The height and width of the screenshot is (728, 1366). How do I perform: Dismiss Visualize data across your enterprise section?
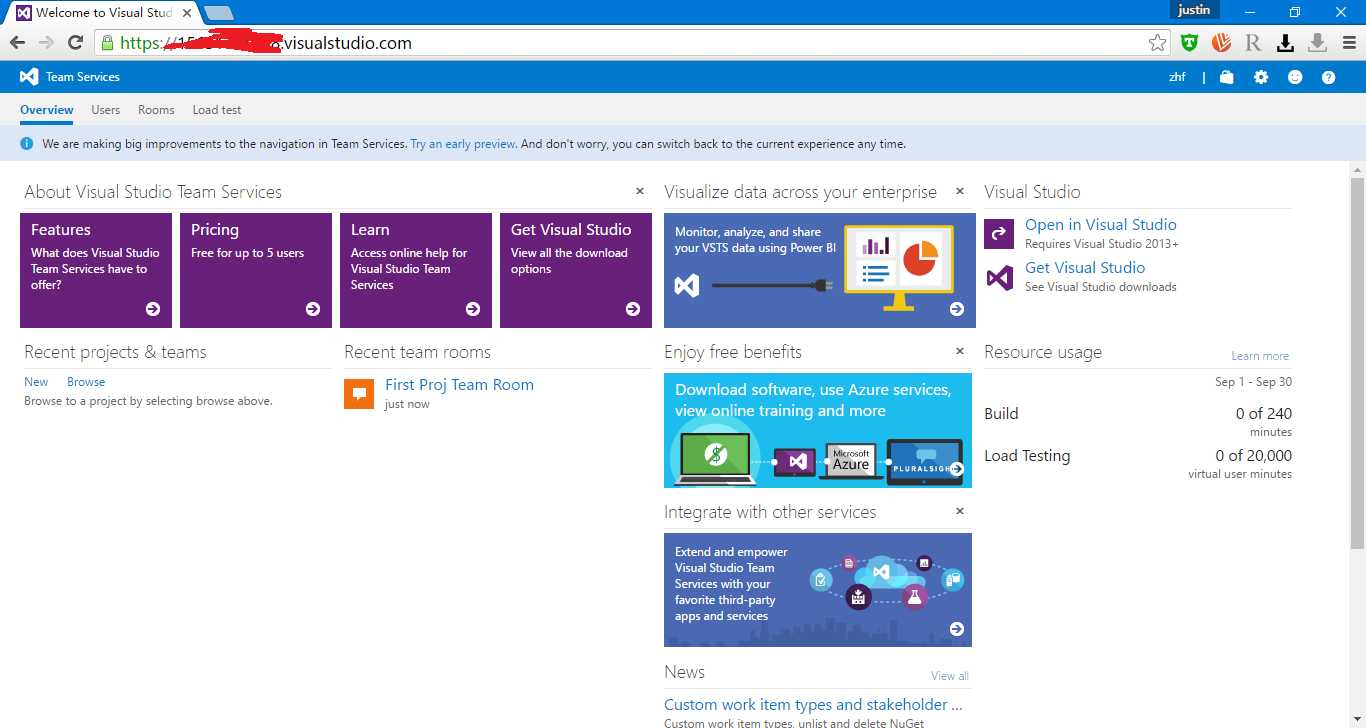click(x=960, y=191)
